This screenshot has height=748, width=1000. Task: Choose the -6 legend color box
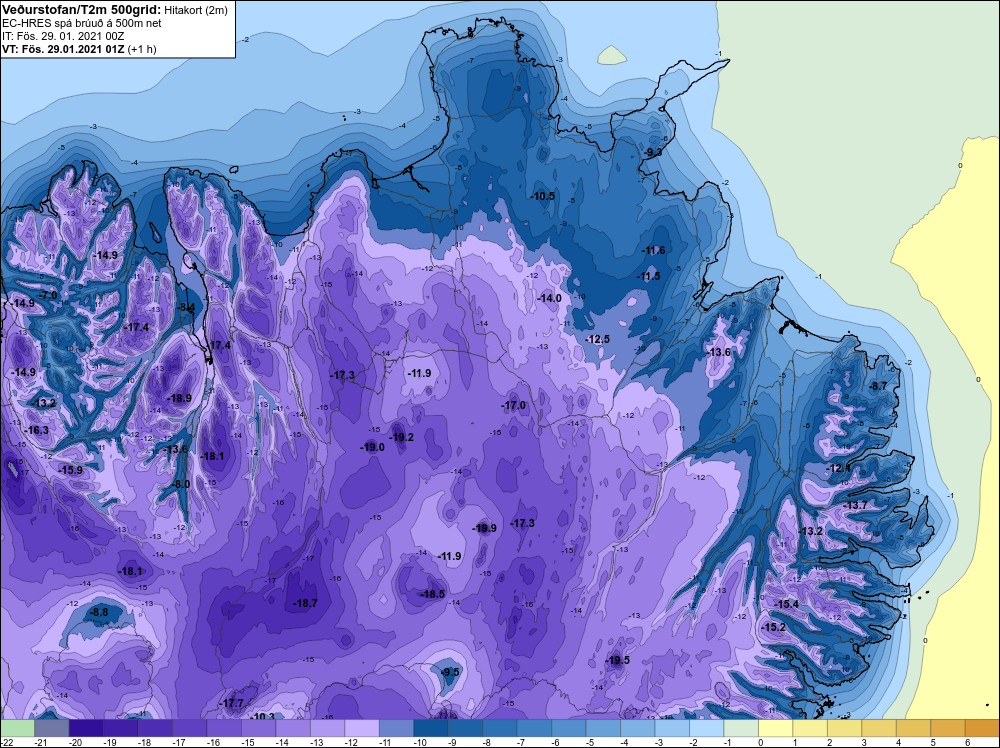pos(568,728)
